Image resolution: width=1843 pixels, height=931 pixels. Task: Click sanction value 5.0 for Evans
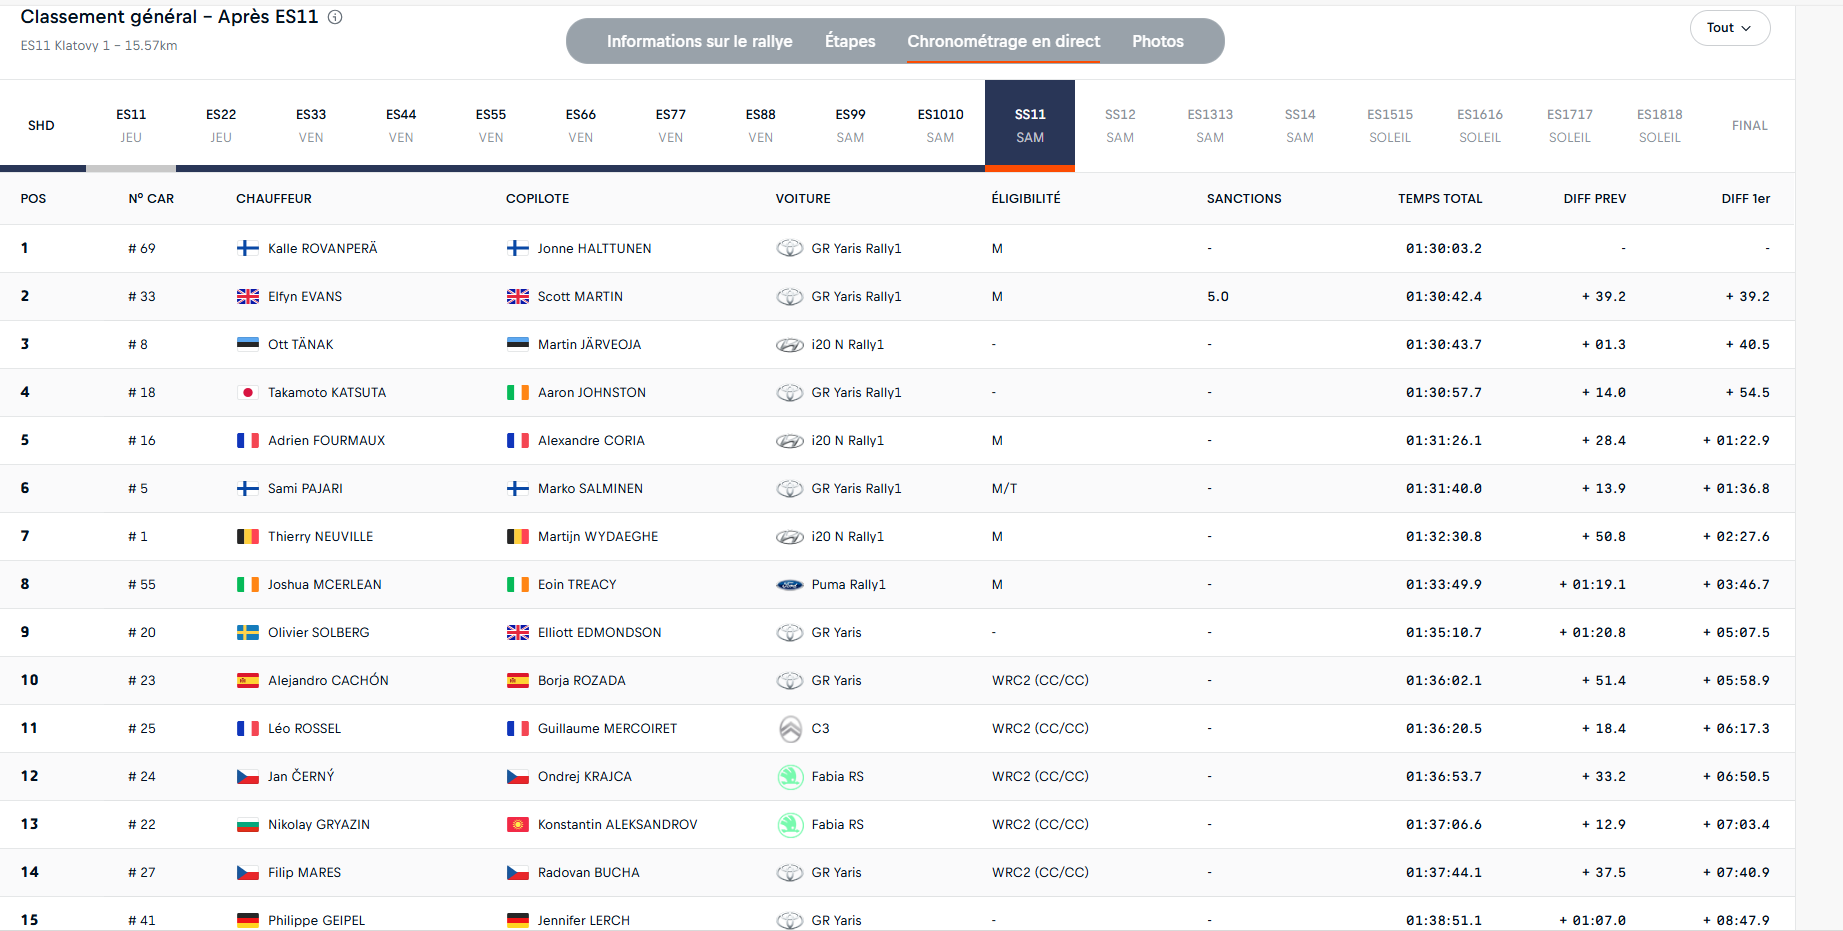(x=1218, y=296)
